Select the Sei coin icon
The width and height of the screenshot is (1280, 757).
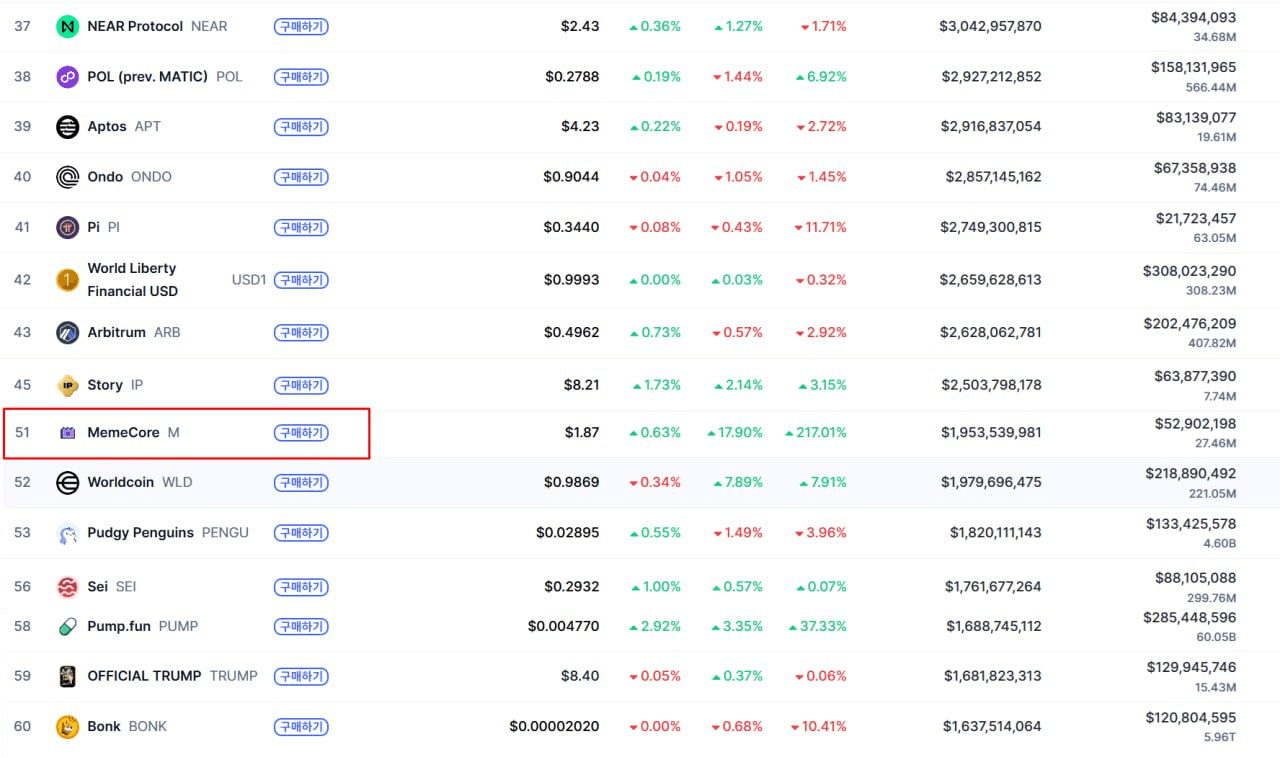pos(67,587)
